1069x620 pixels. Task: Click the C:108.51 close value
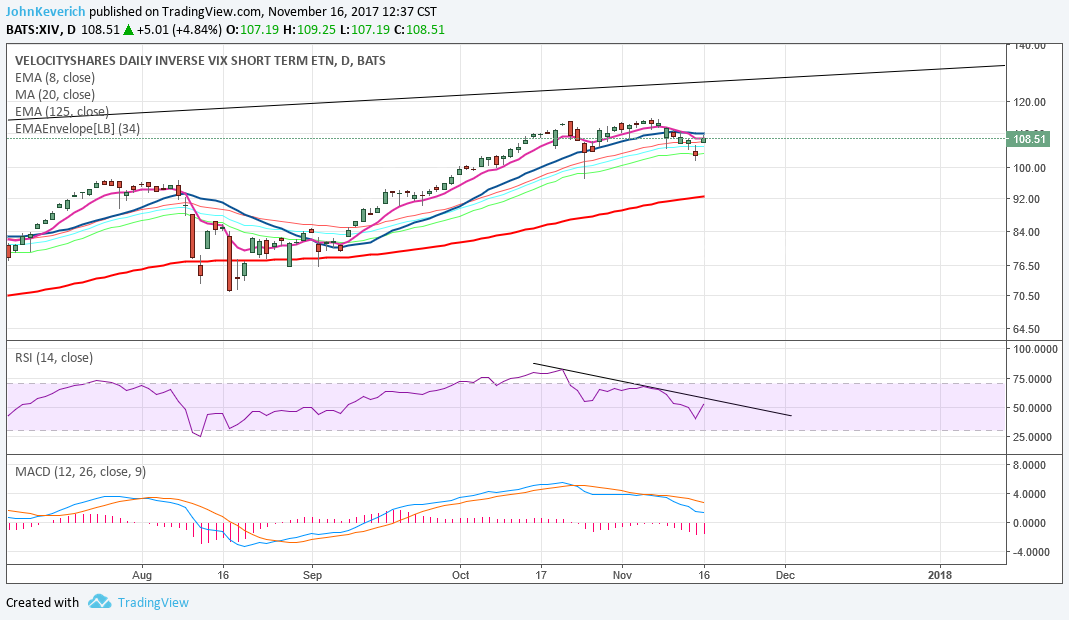coord(419,30)
